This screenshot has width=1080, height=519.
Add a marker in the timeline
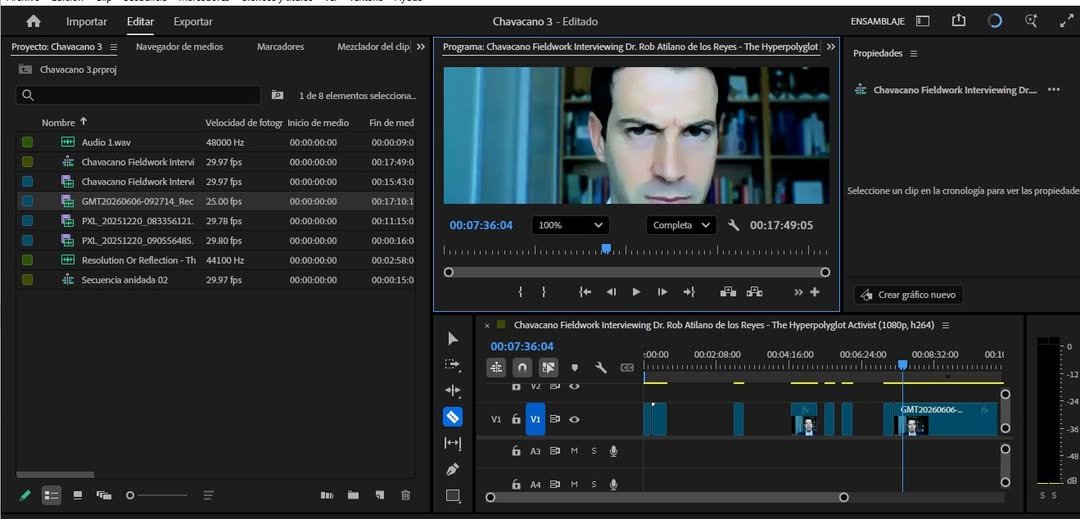pos(574,368)
